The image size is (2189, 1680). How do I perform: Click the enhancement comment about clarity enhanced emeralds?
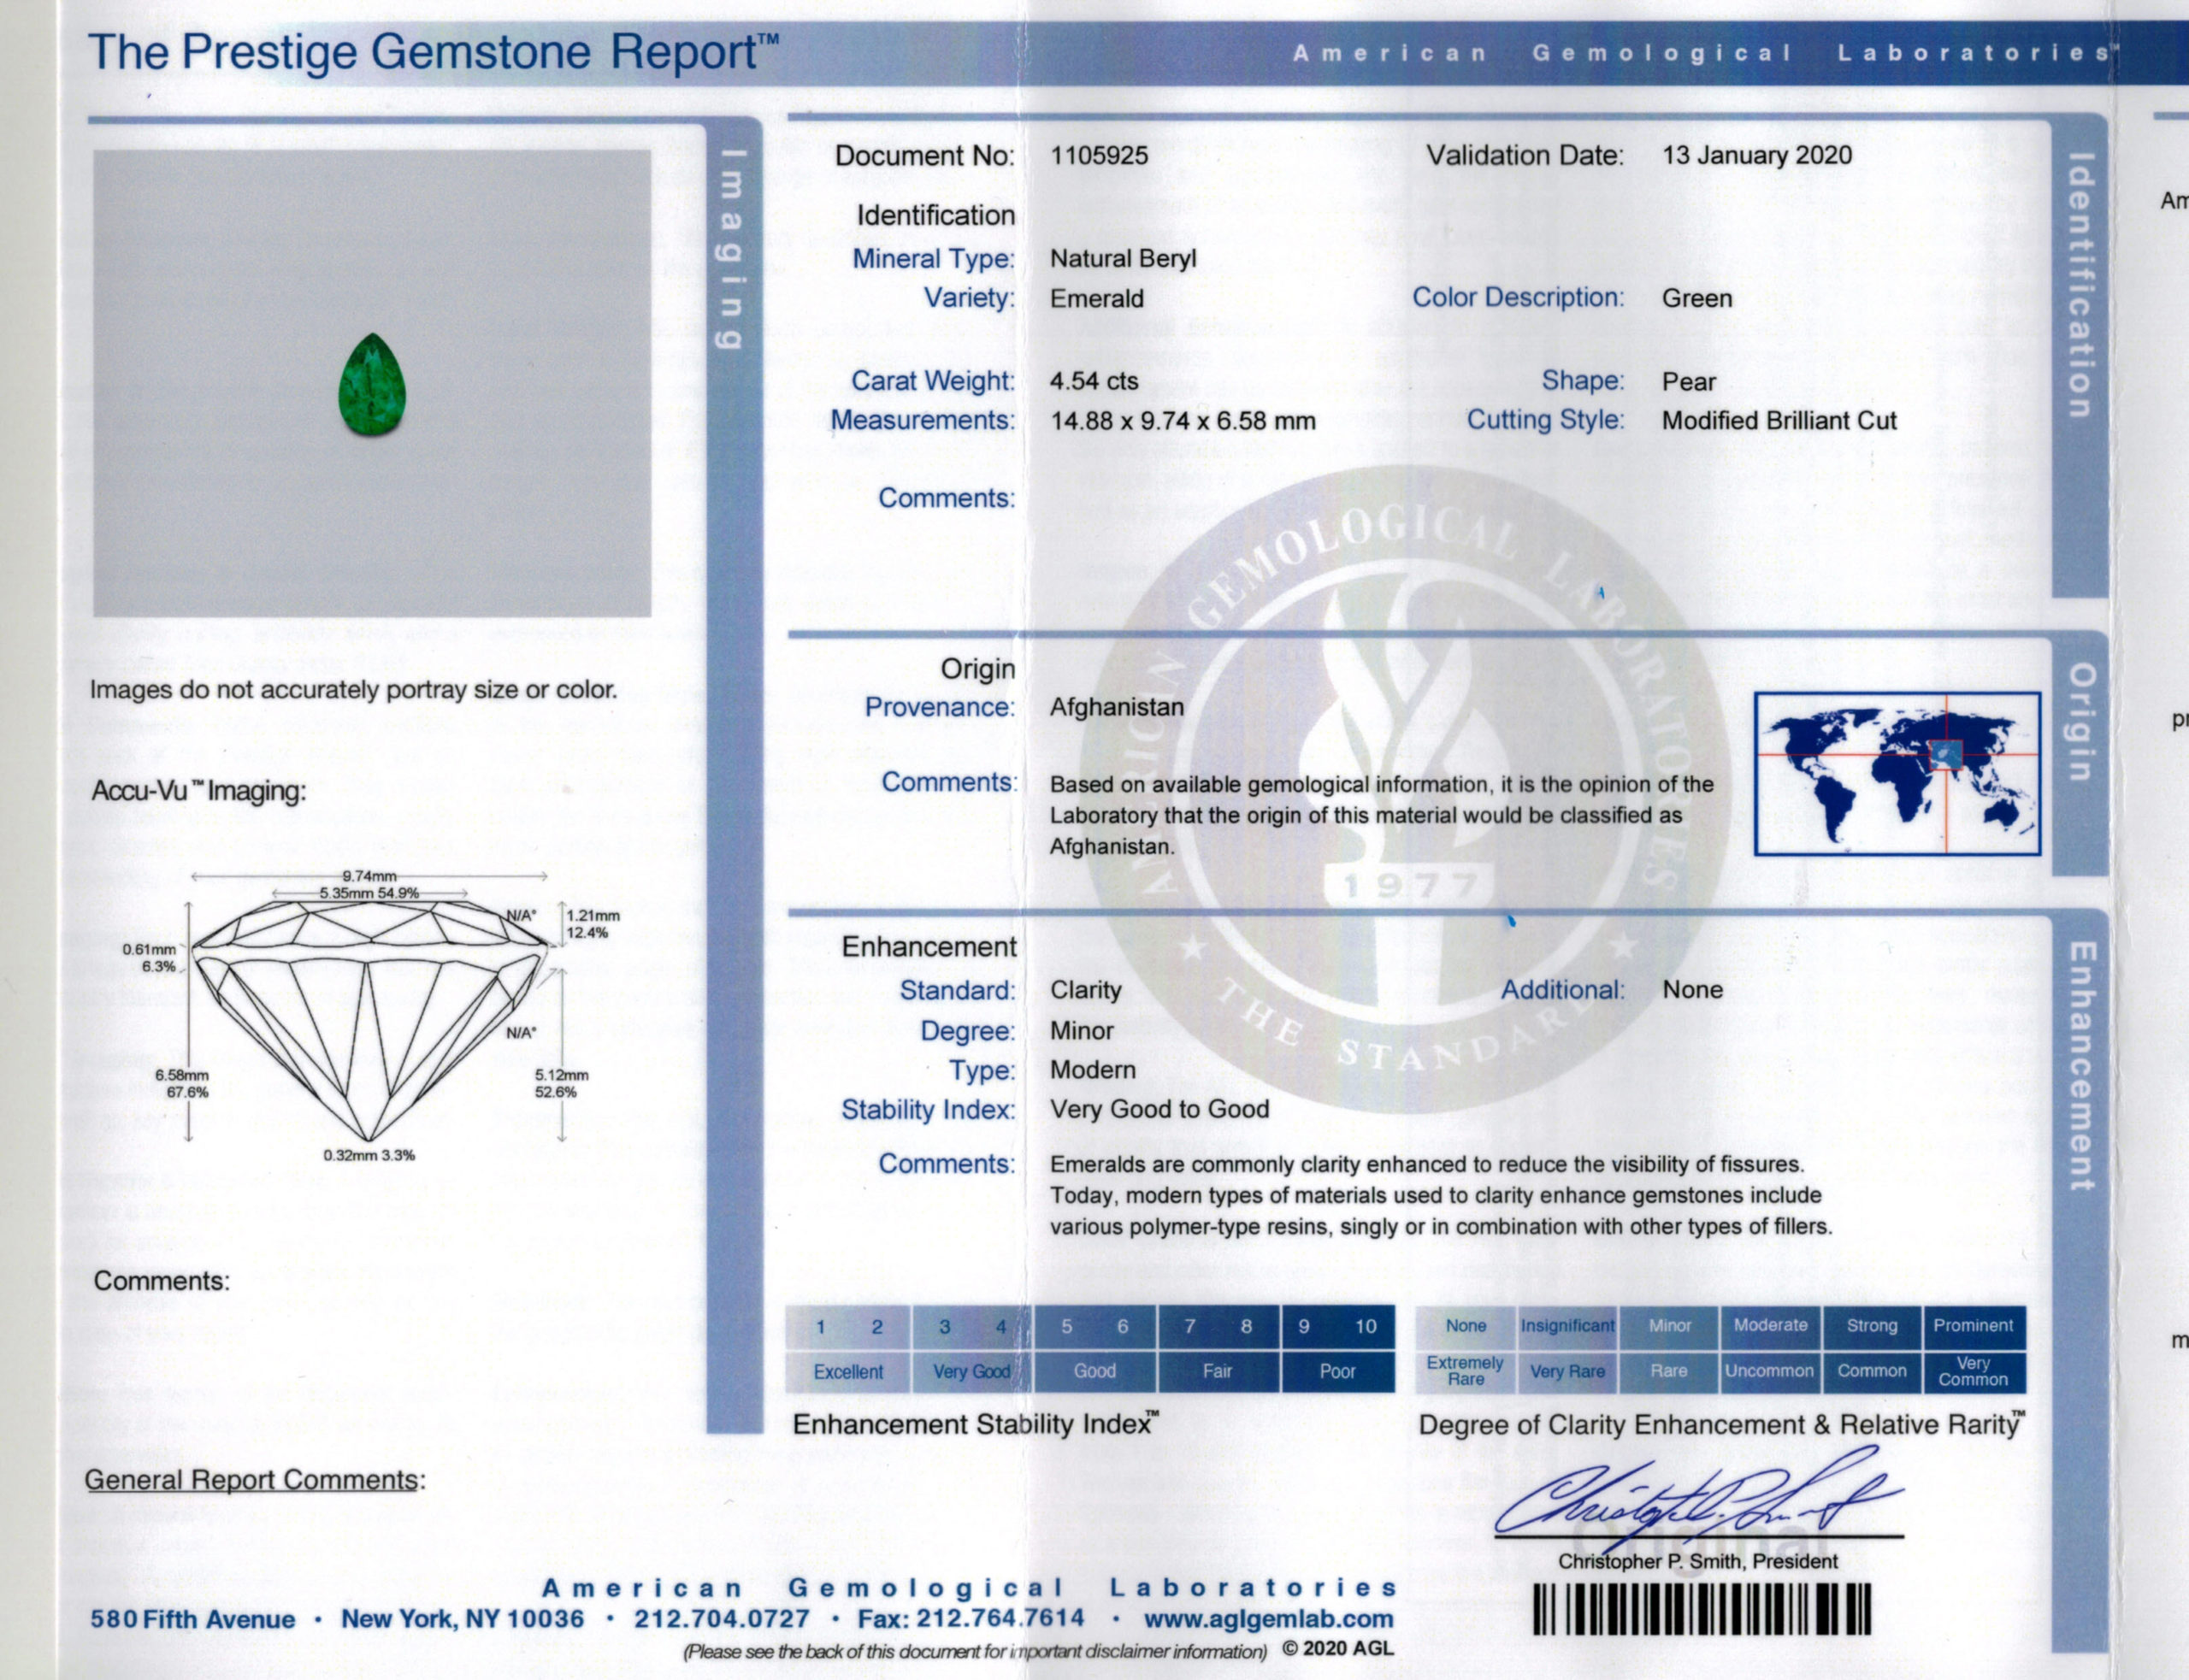[x=1441, y=1195]
